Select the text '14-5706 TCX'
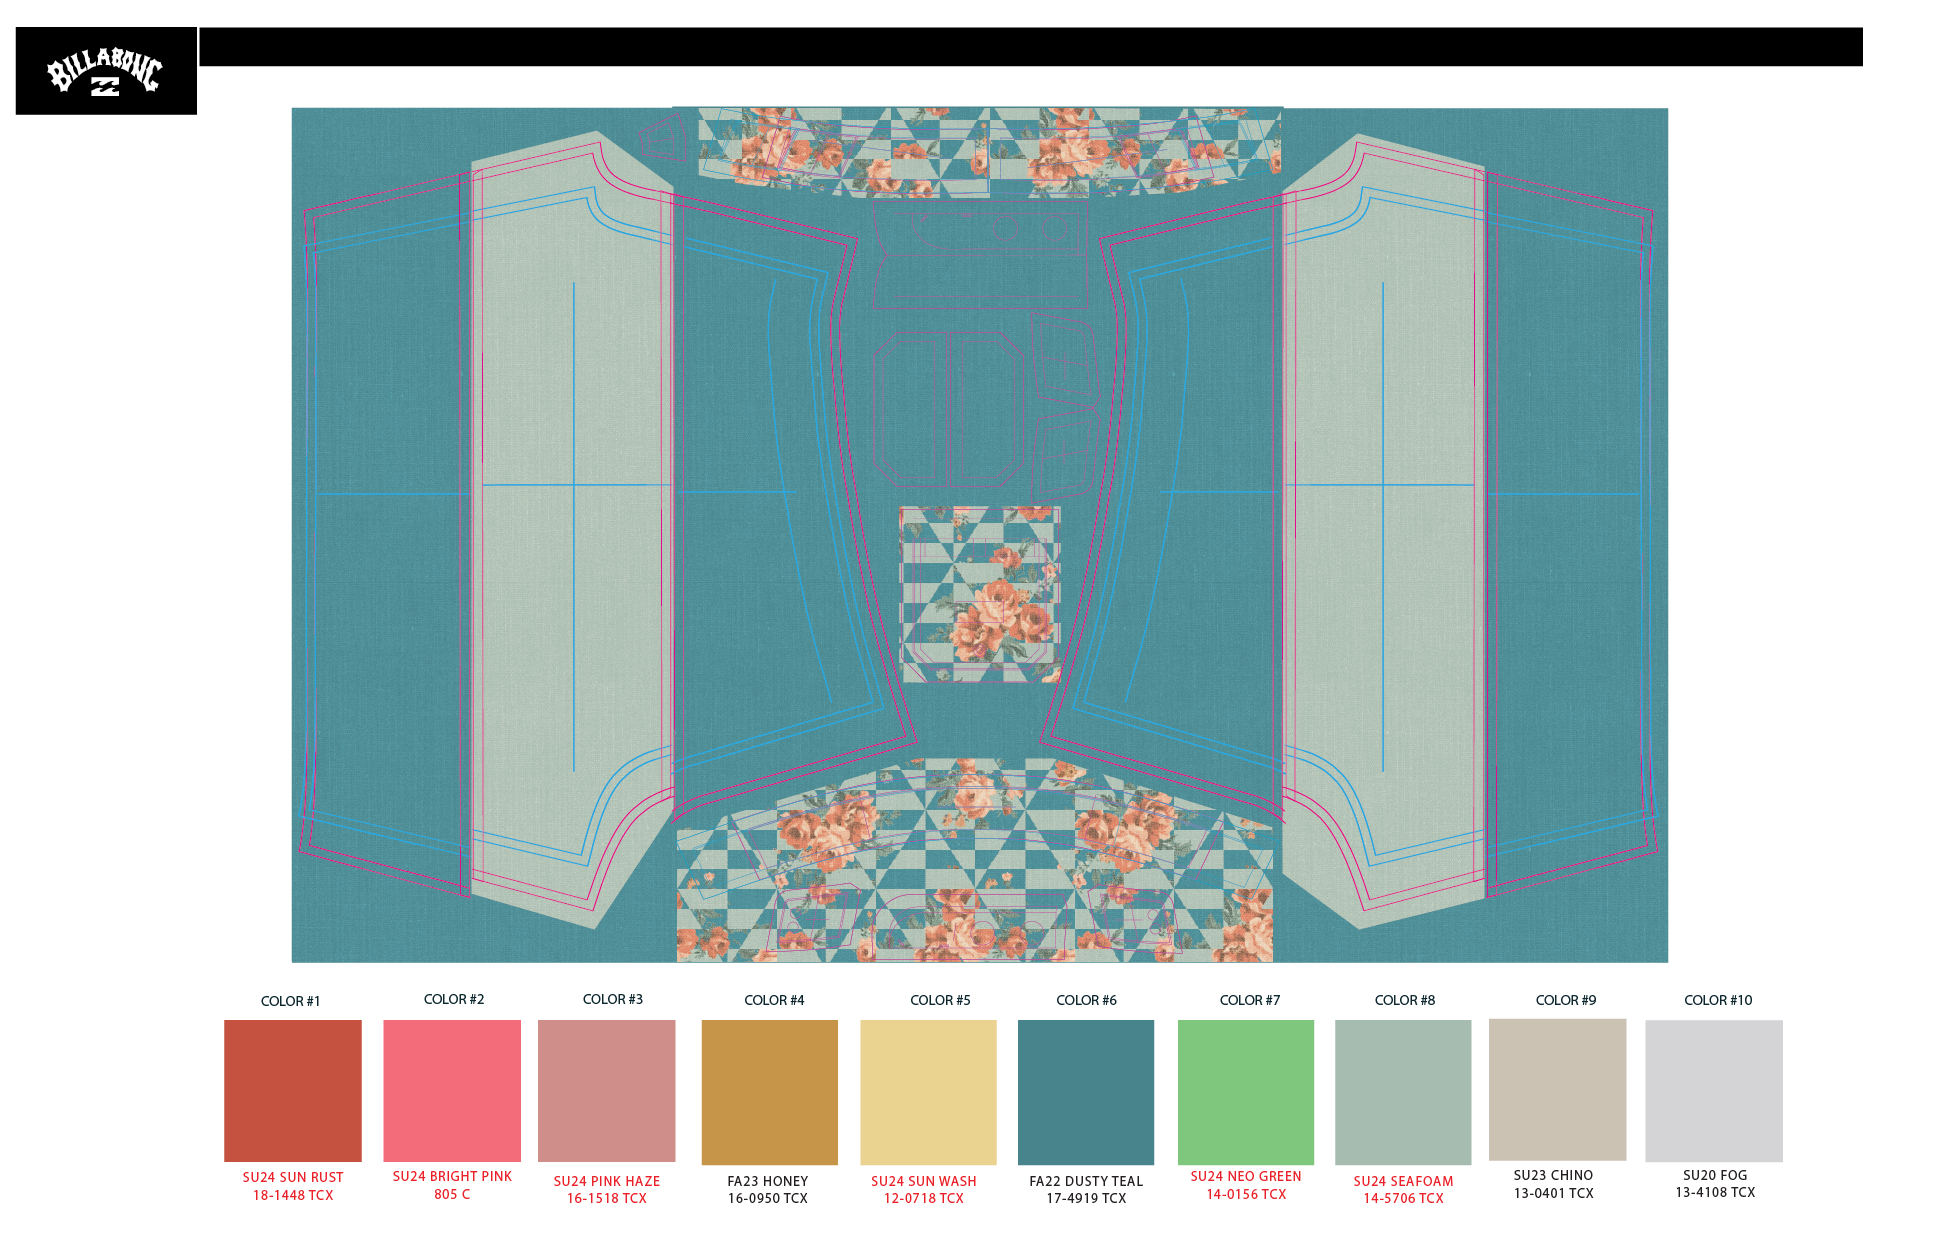The width and height of the screenshot is (1942, 1241). click(x=1404, y=1198)
